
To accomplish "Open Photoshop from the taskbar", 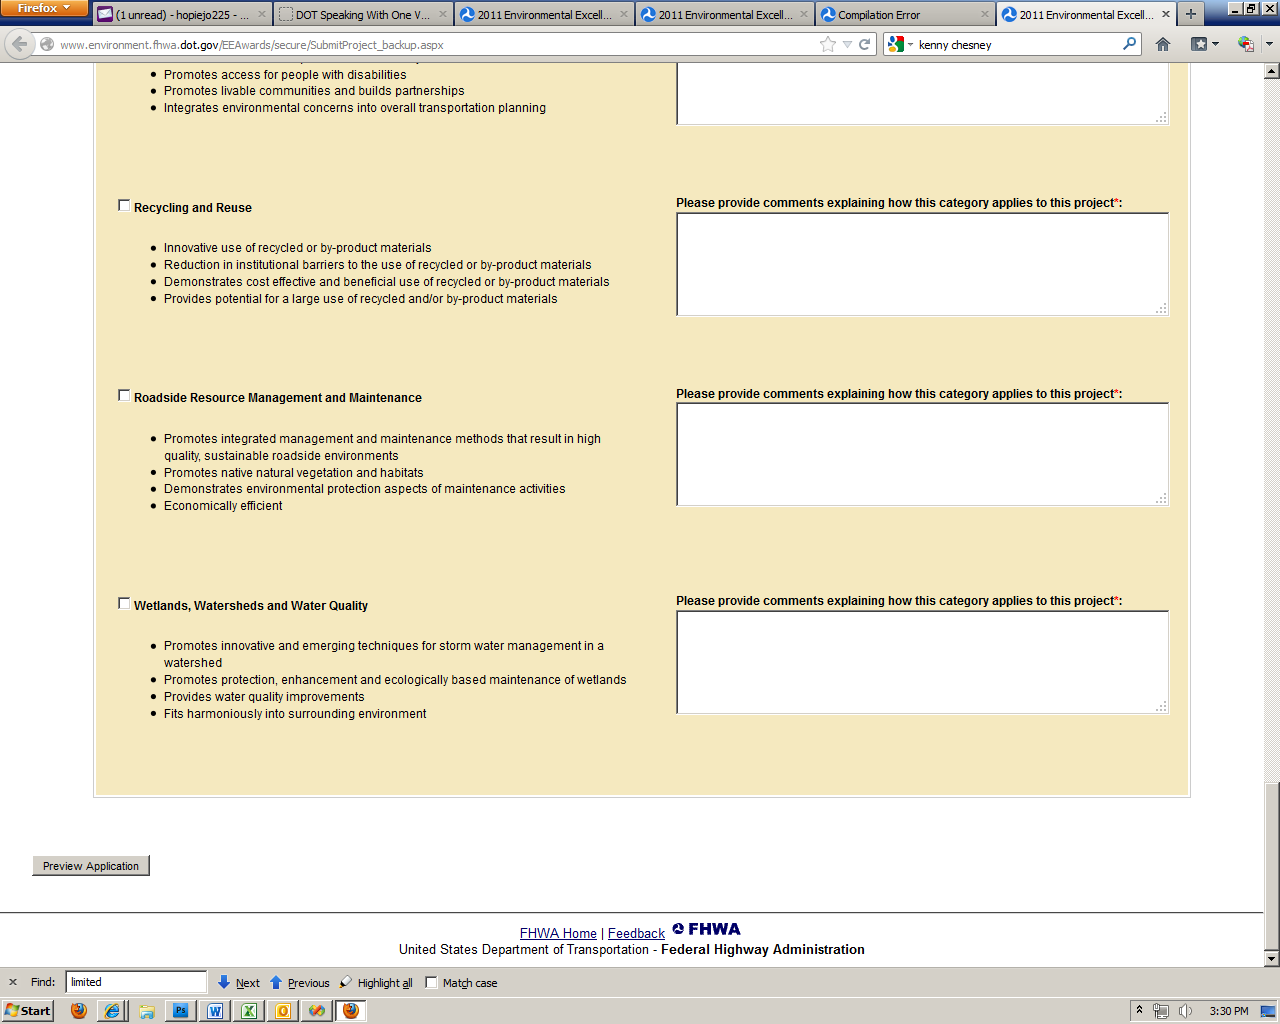I will click(x=181, y=1011).
